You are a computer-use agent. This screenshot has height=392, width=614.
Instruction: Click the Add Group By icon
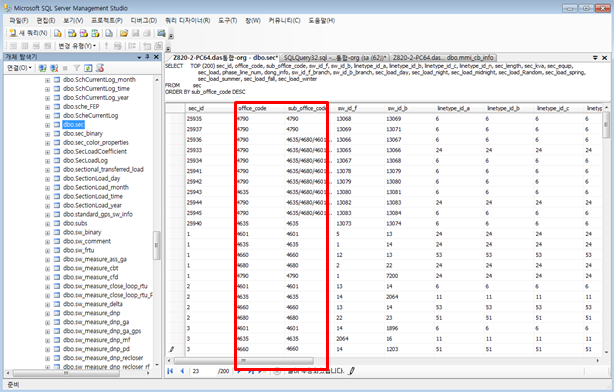coord(132,46)
